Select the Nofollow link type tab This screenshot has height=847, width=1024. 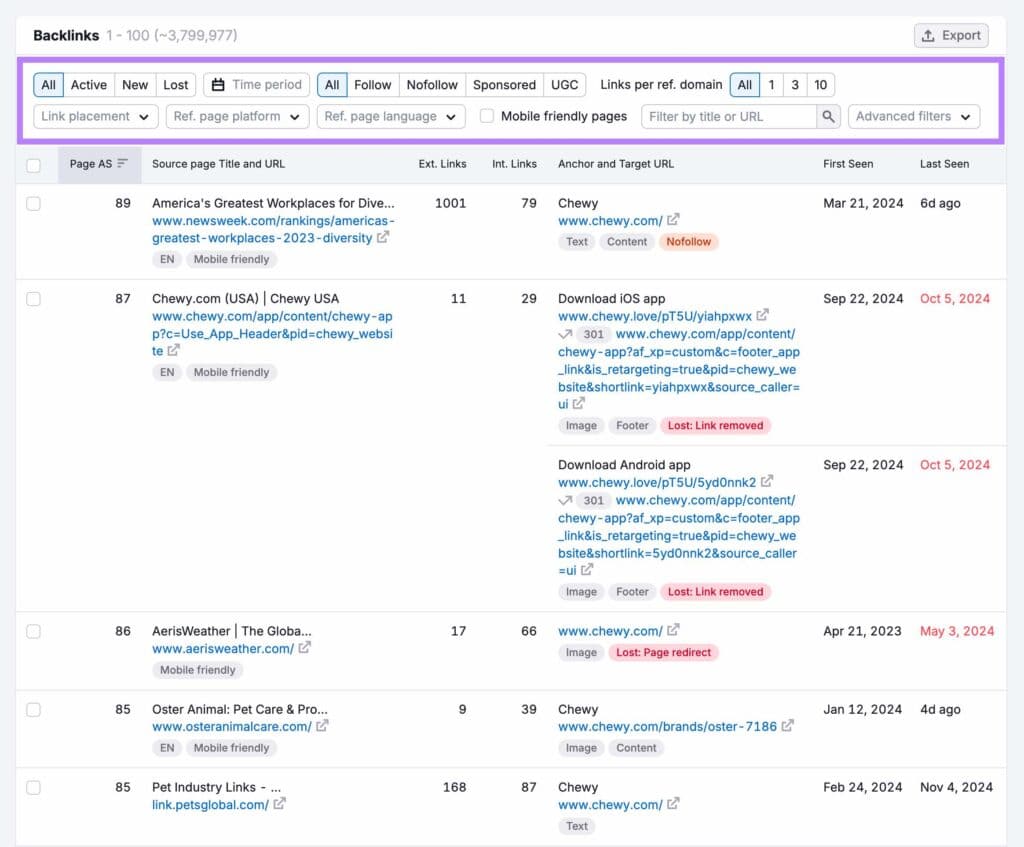[x=432, y=85]
